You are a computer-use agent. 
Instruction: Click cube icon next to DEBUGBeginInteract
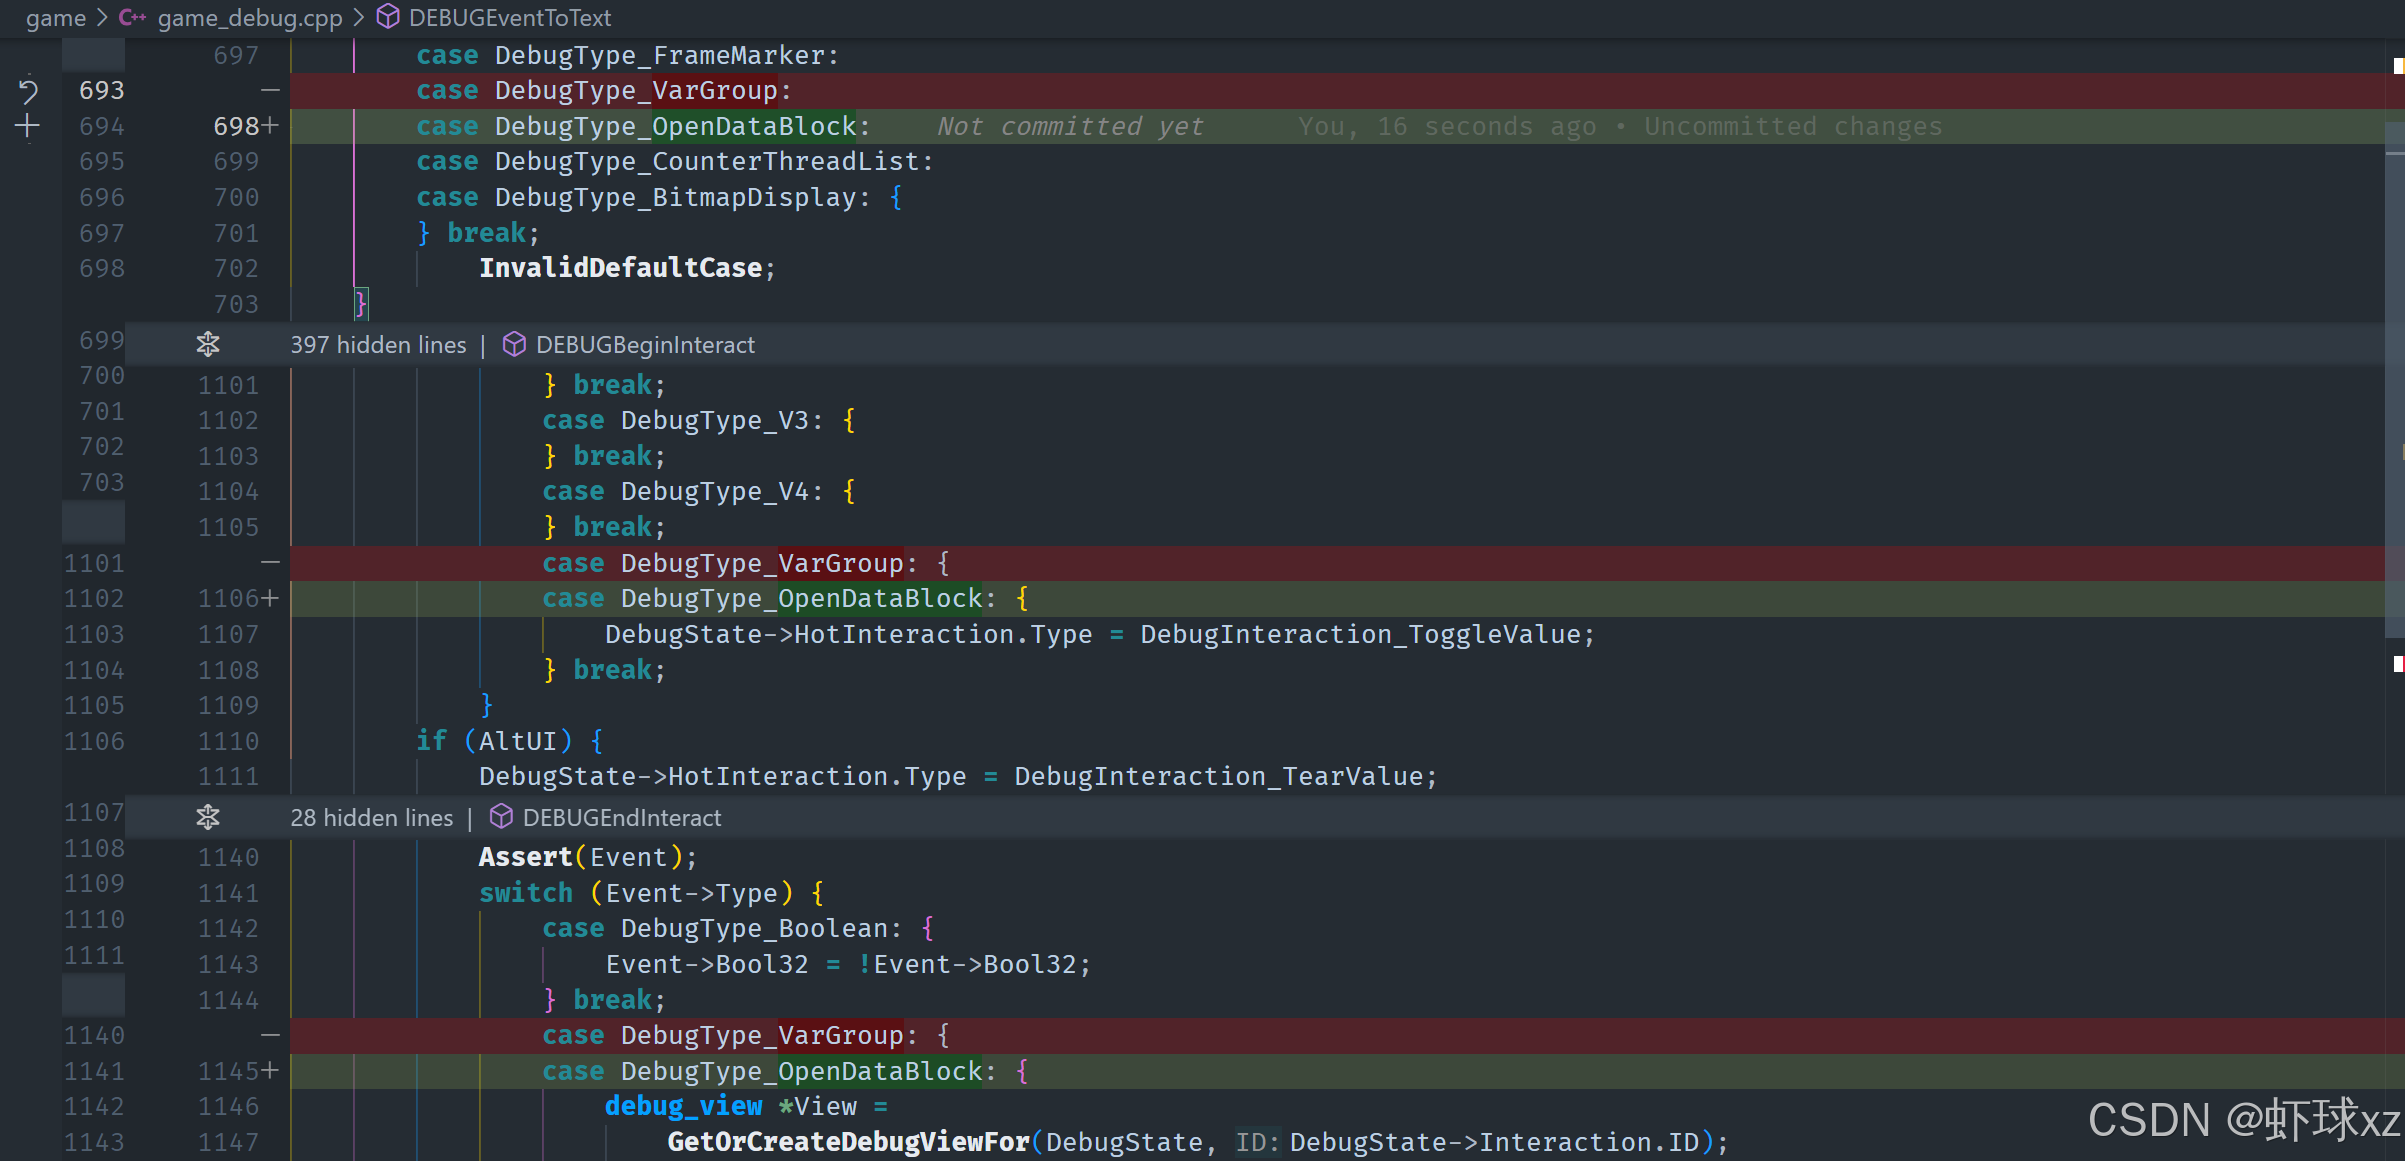click(x=514, y=345)
